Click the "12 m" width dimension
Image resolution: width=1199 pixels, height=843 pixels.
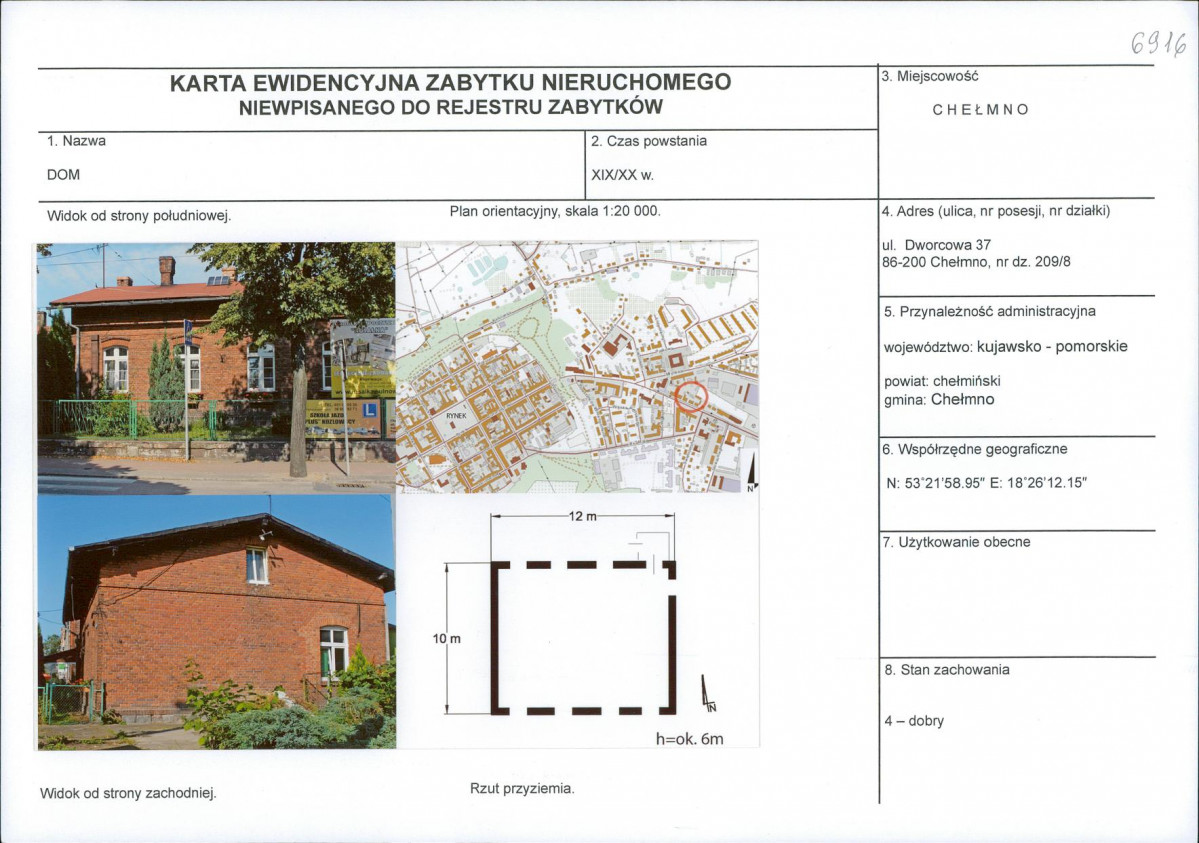click(x=583, y=516)
